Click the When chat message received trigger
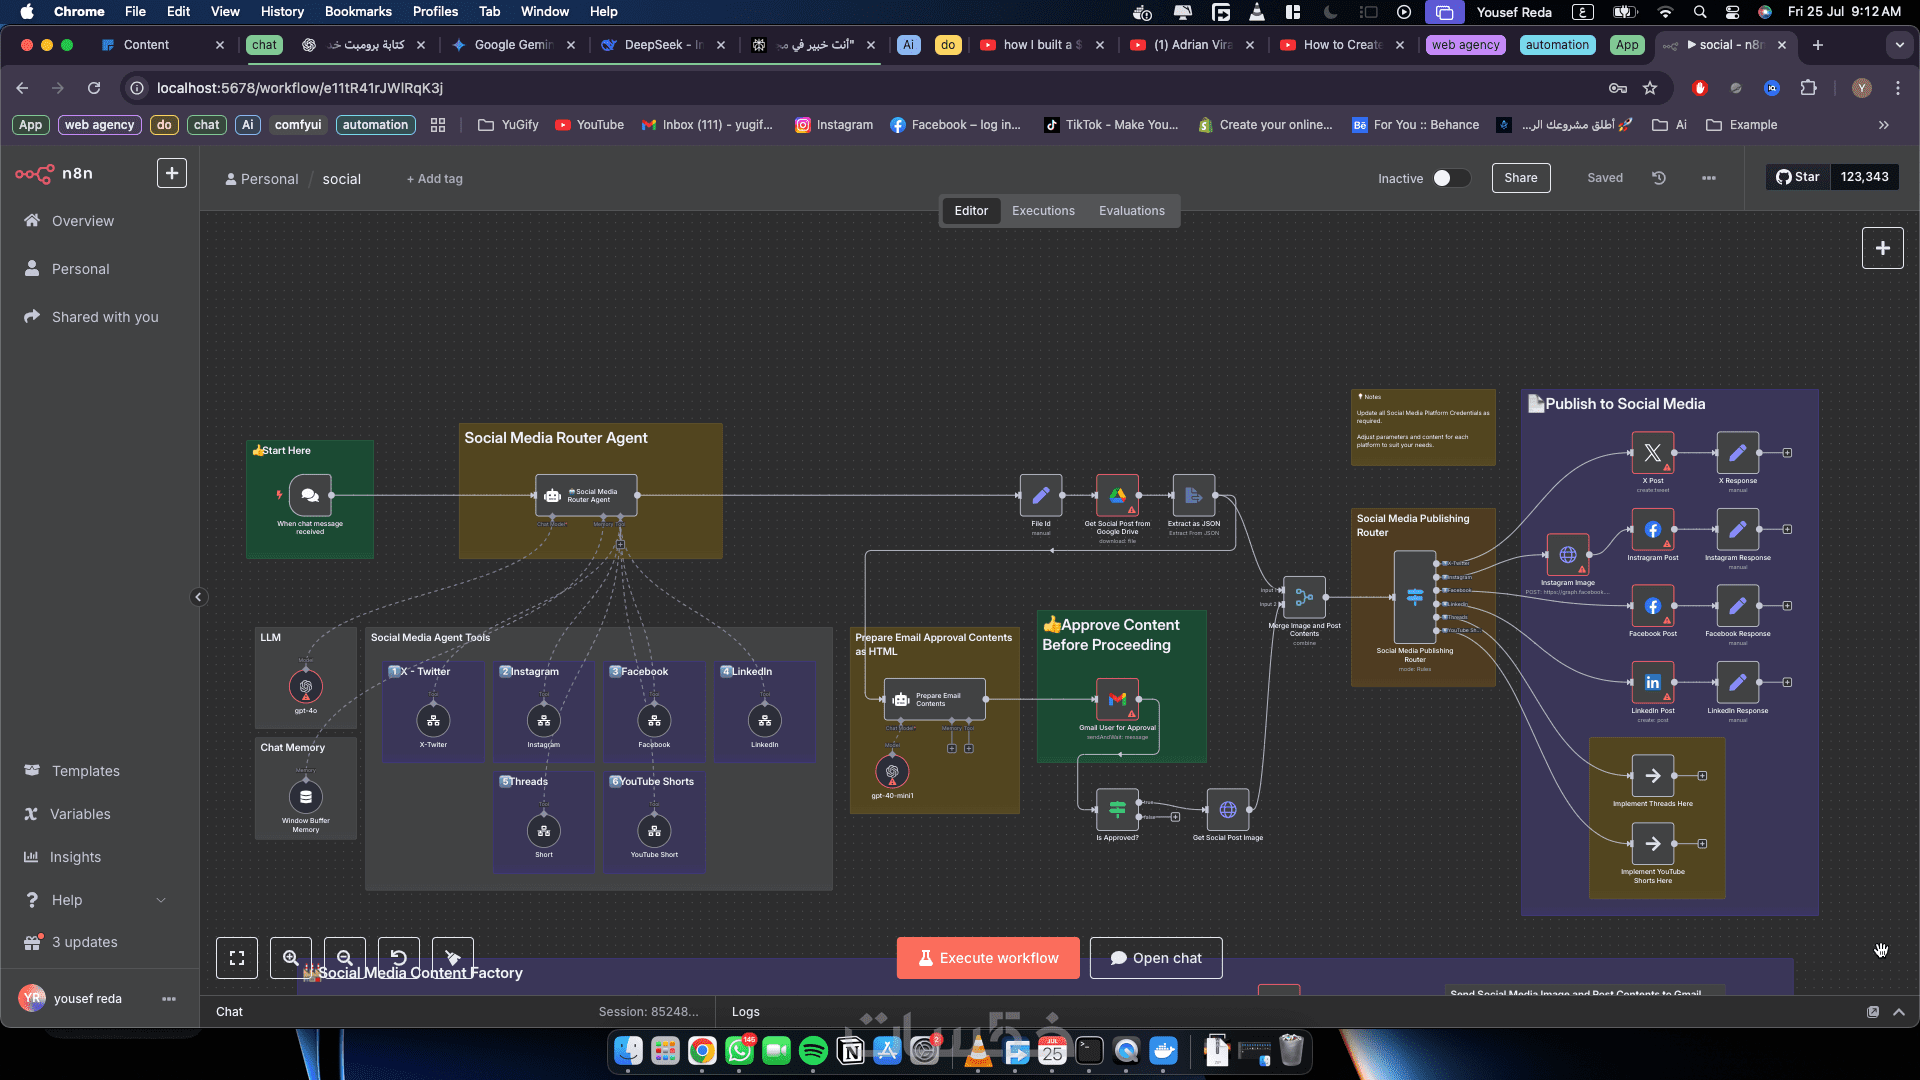 pyautogui.click(x=310, y=495)
